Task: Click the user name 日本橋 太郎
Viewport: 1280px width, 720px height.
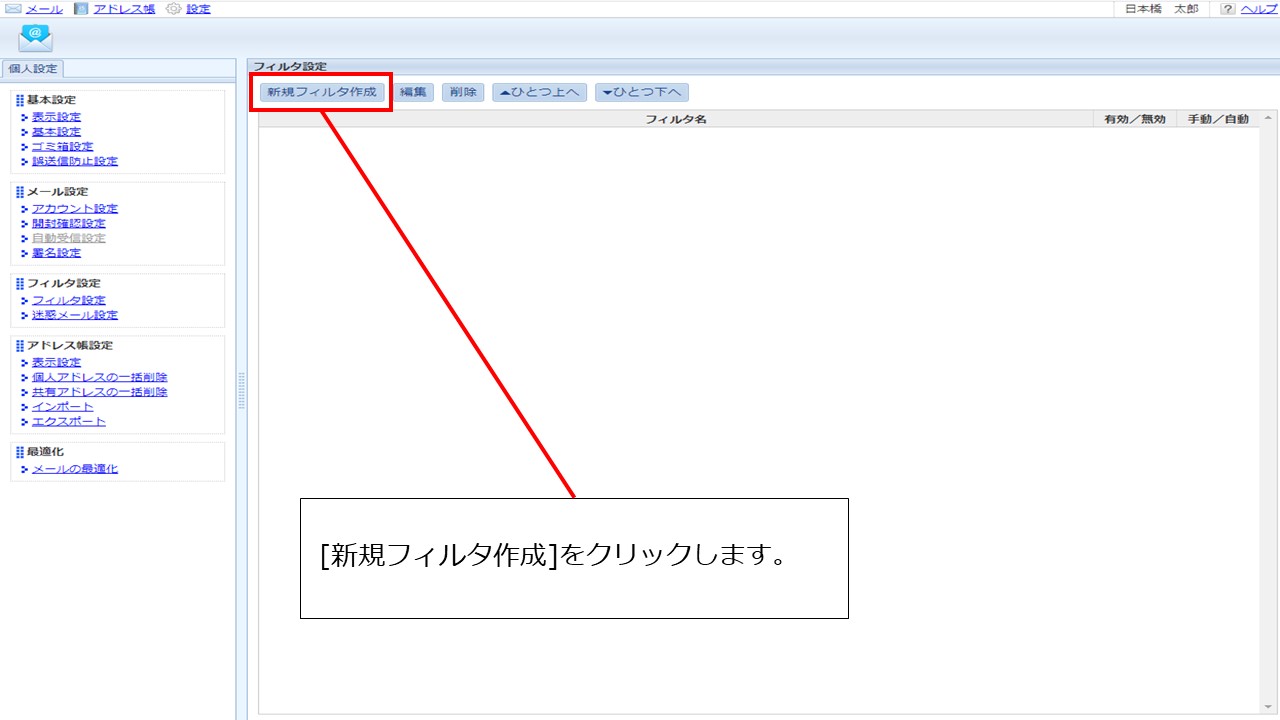Action: click(x=1161, y=9)
